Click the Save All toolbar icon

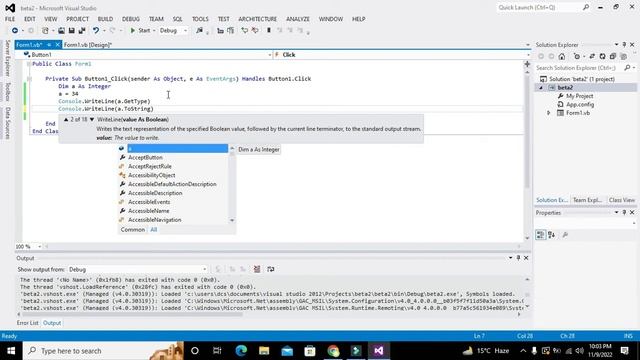(x=82, y=31)
